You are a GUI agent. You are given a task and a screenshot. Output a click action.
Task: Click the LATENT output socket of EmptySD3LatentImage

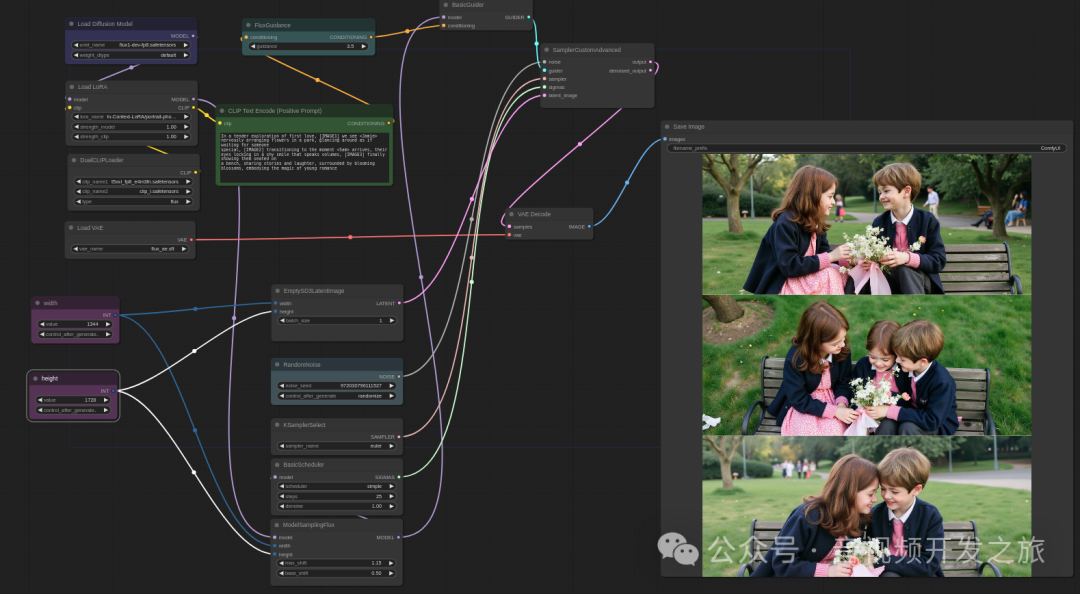399,303
